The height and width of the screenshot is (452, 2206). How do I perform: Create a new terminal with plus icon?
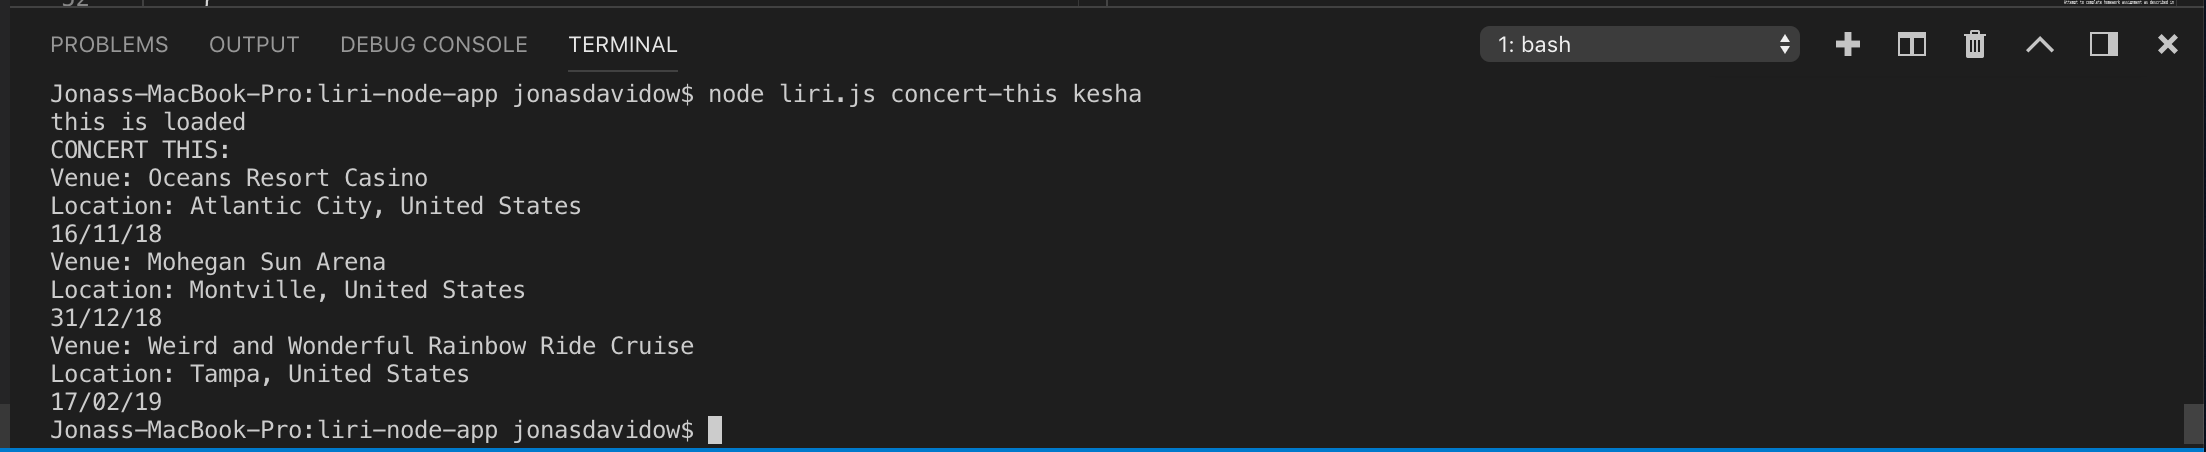pos(1847,44)
